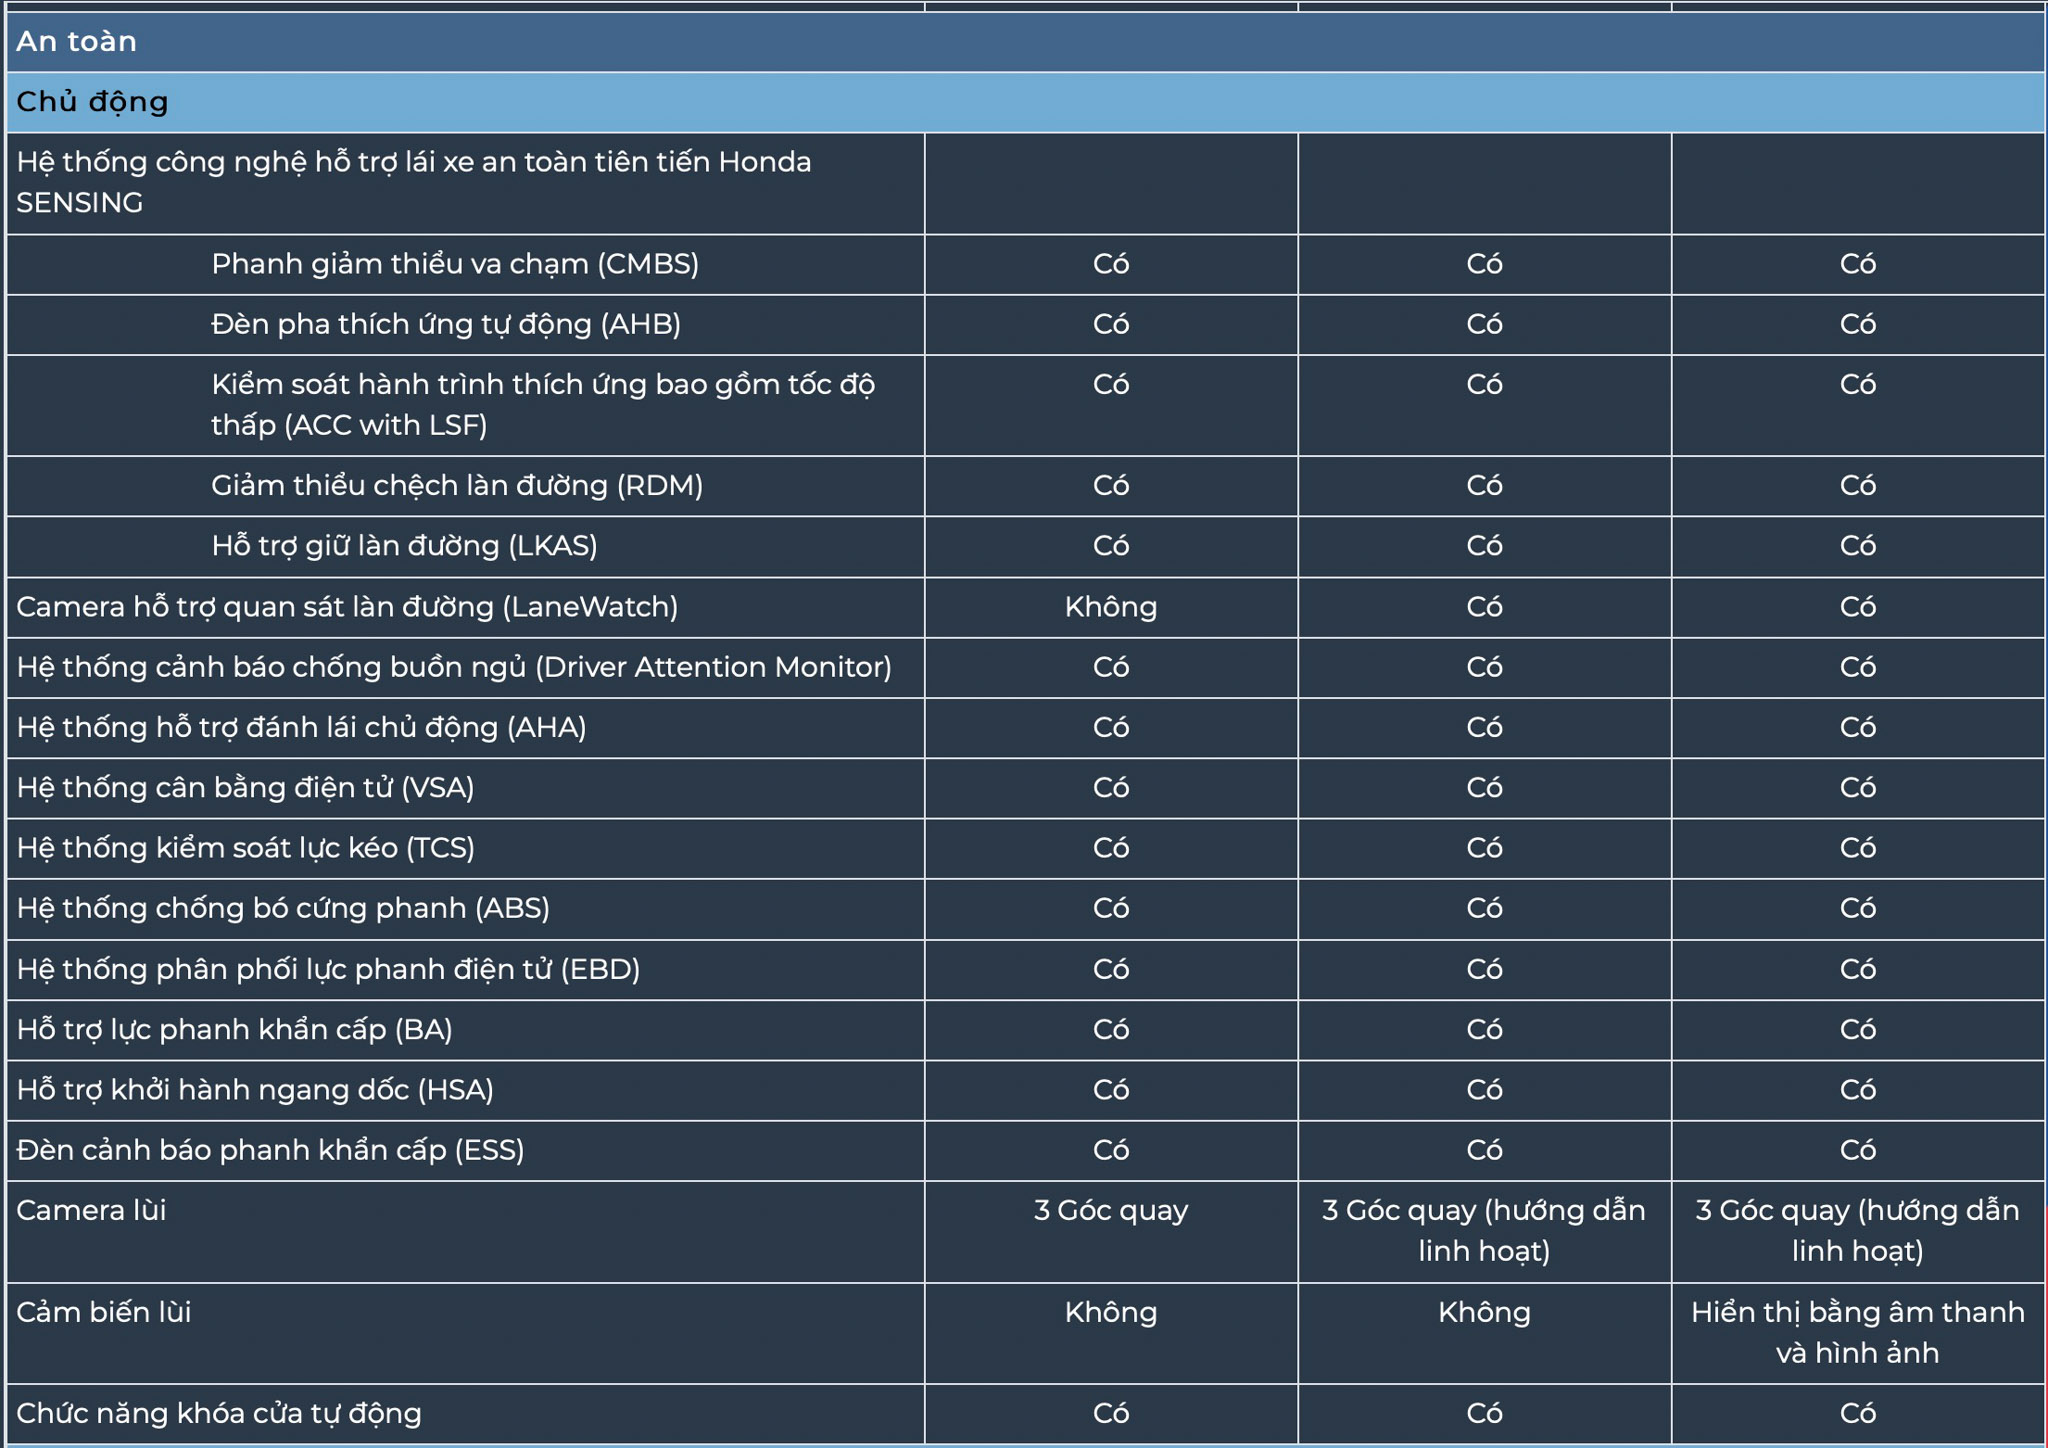Select the Honda SENSING system row label
2048x1448 pixels.
[x=413, y=182]
